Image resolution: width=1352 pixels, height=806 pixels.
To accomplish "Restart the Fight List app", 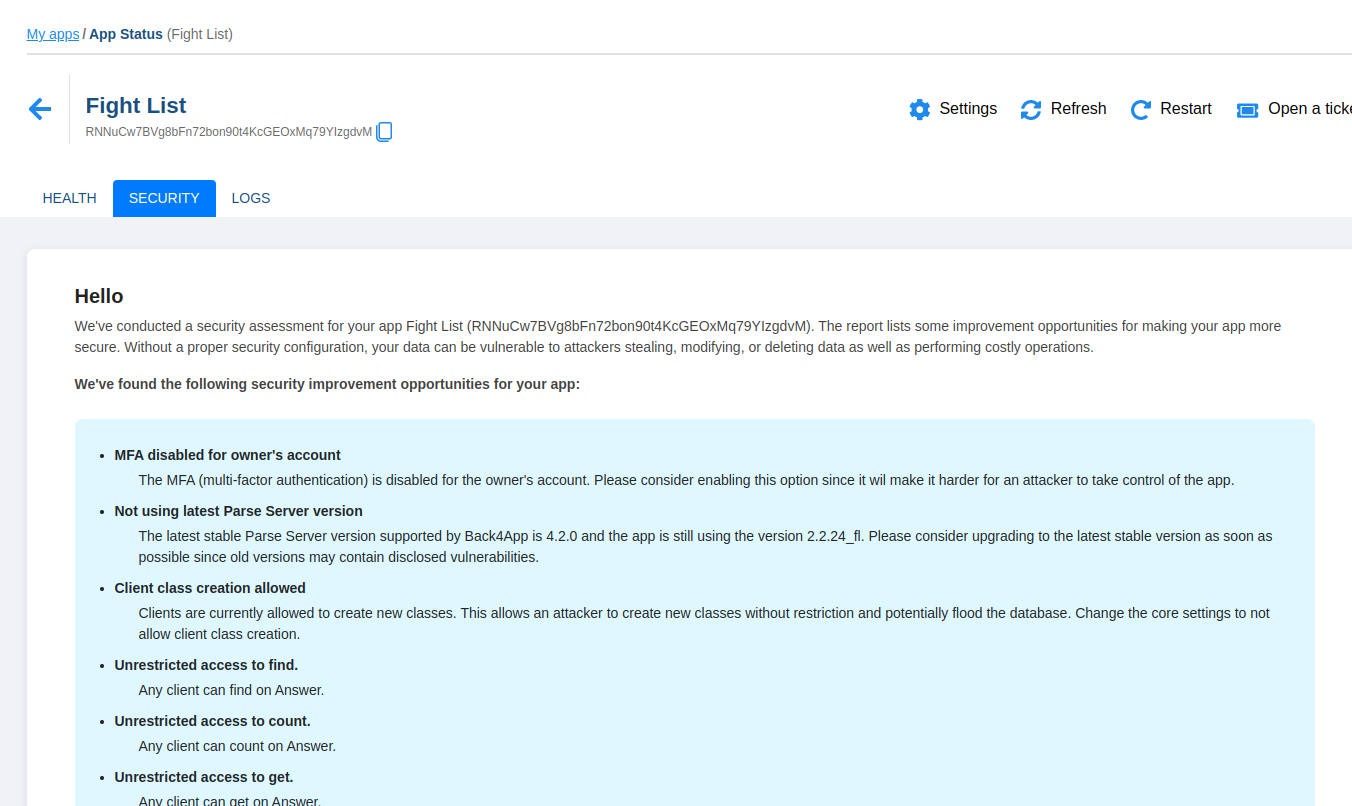I will [x=1171, y=109].
